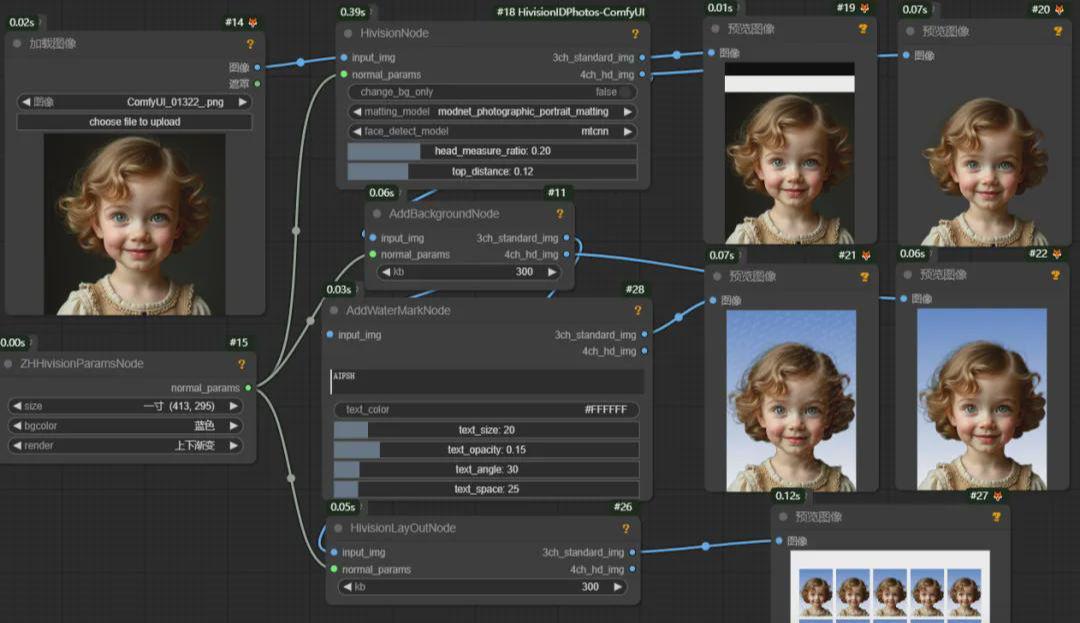Collapse the AddWaterMarkNode via its title dot
The height and width of the screenshot is (623, 1080).
(335, 311)
